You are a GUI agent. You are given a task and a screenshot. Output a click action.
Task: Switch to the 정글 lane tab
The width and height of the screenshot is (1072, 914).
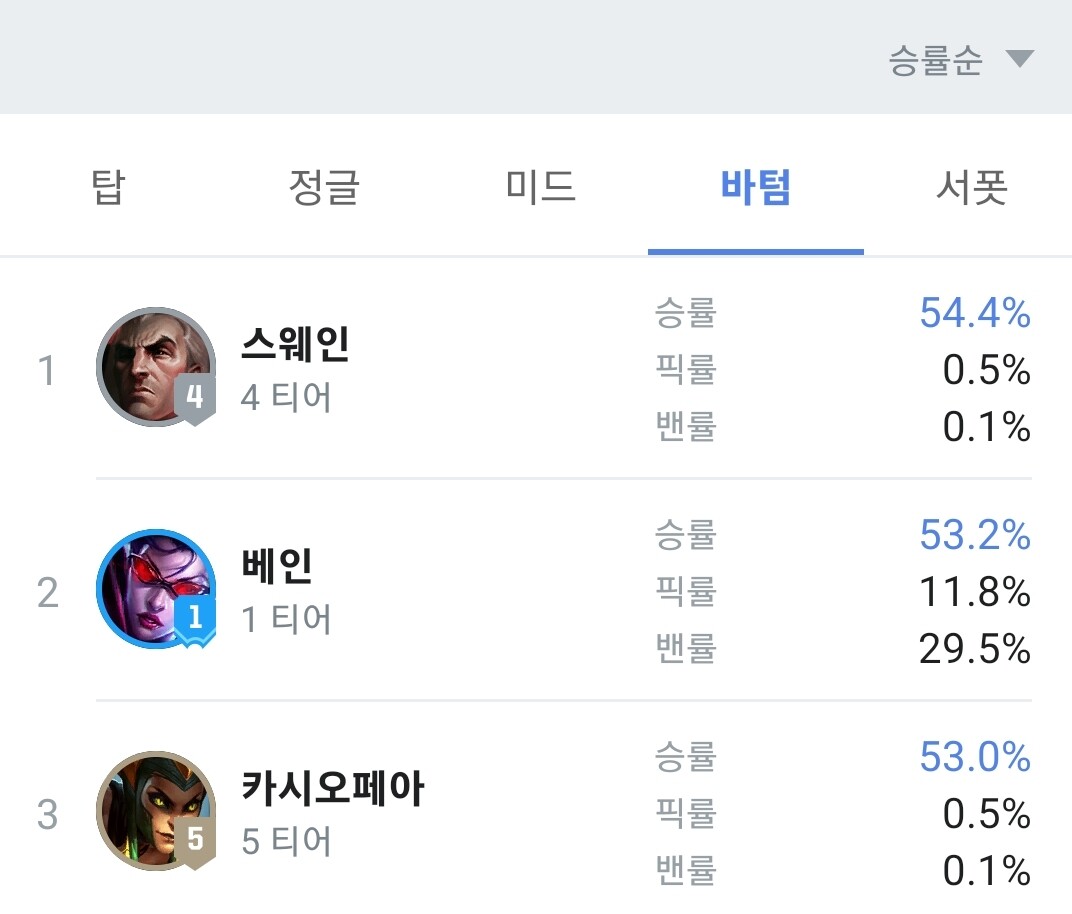(x=324, y=187)
